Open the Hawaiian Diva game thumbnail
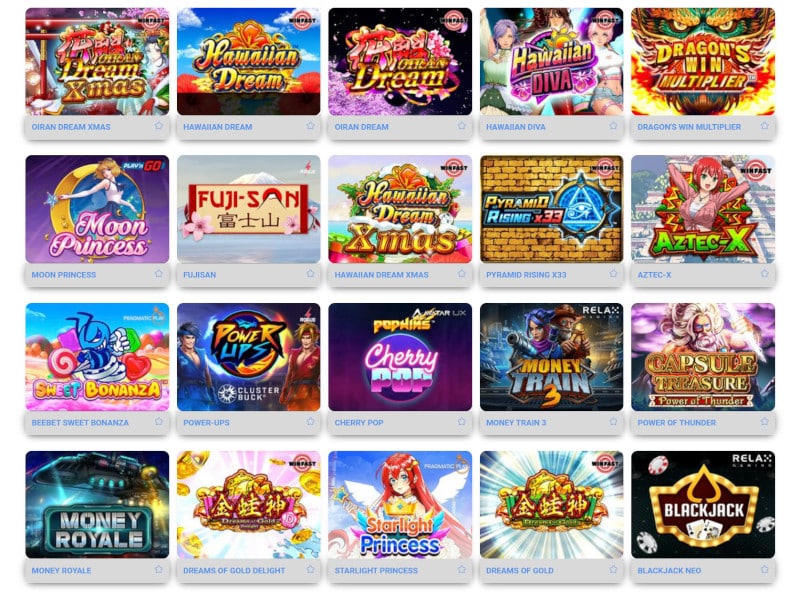Screen dimensions: 800x592 [x=552, y=61]
